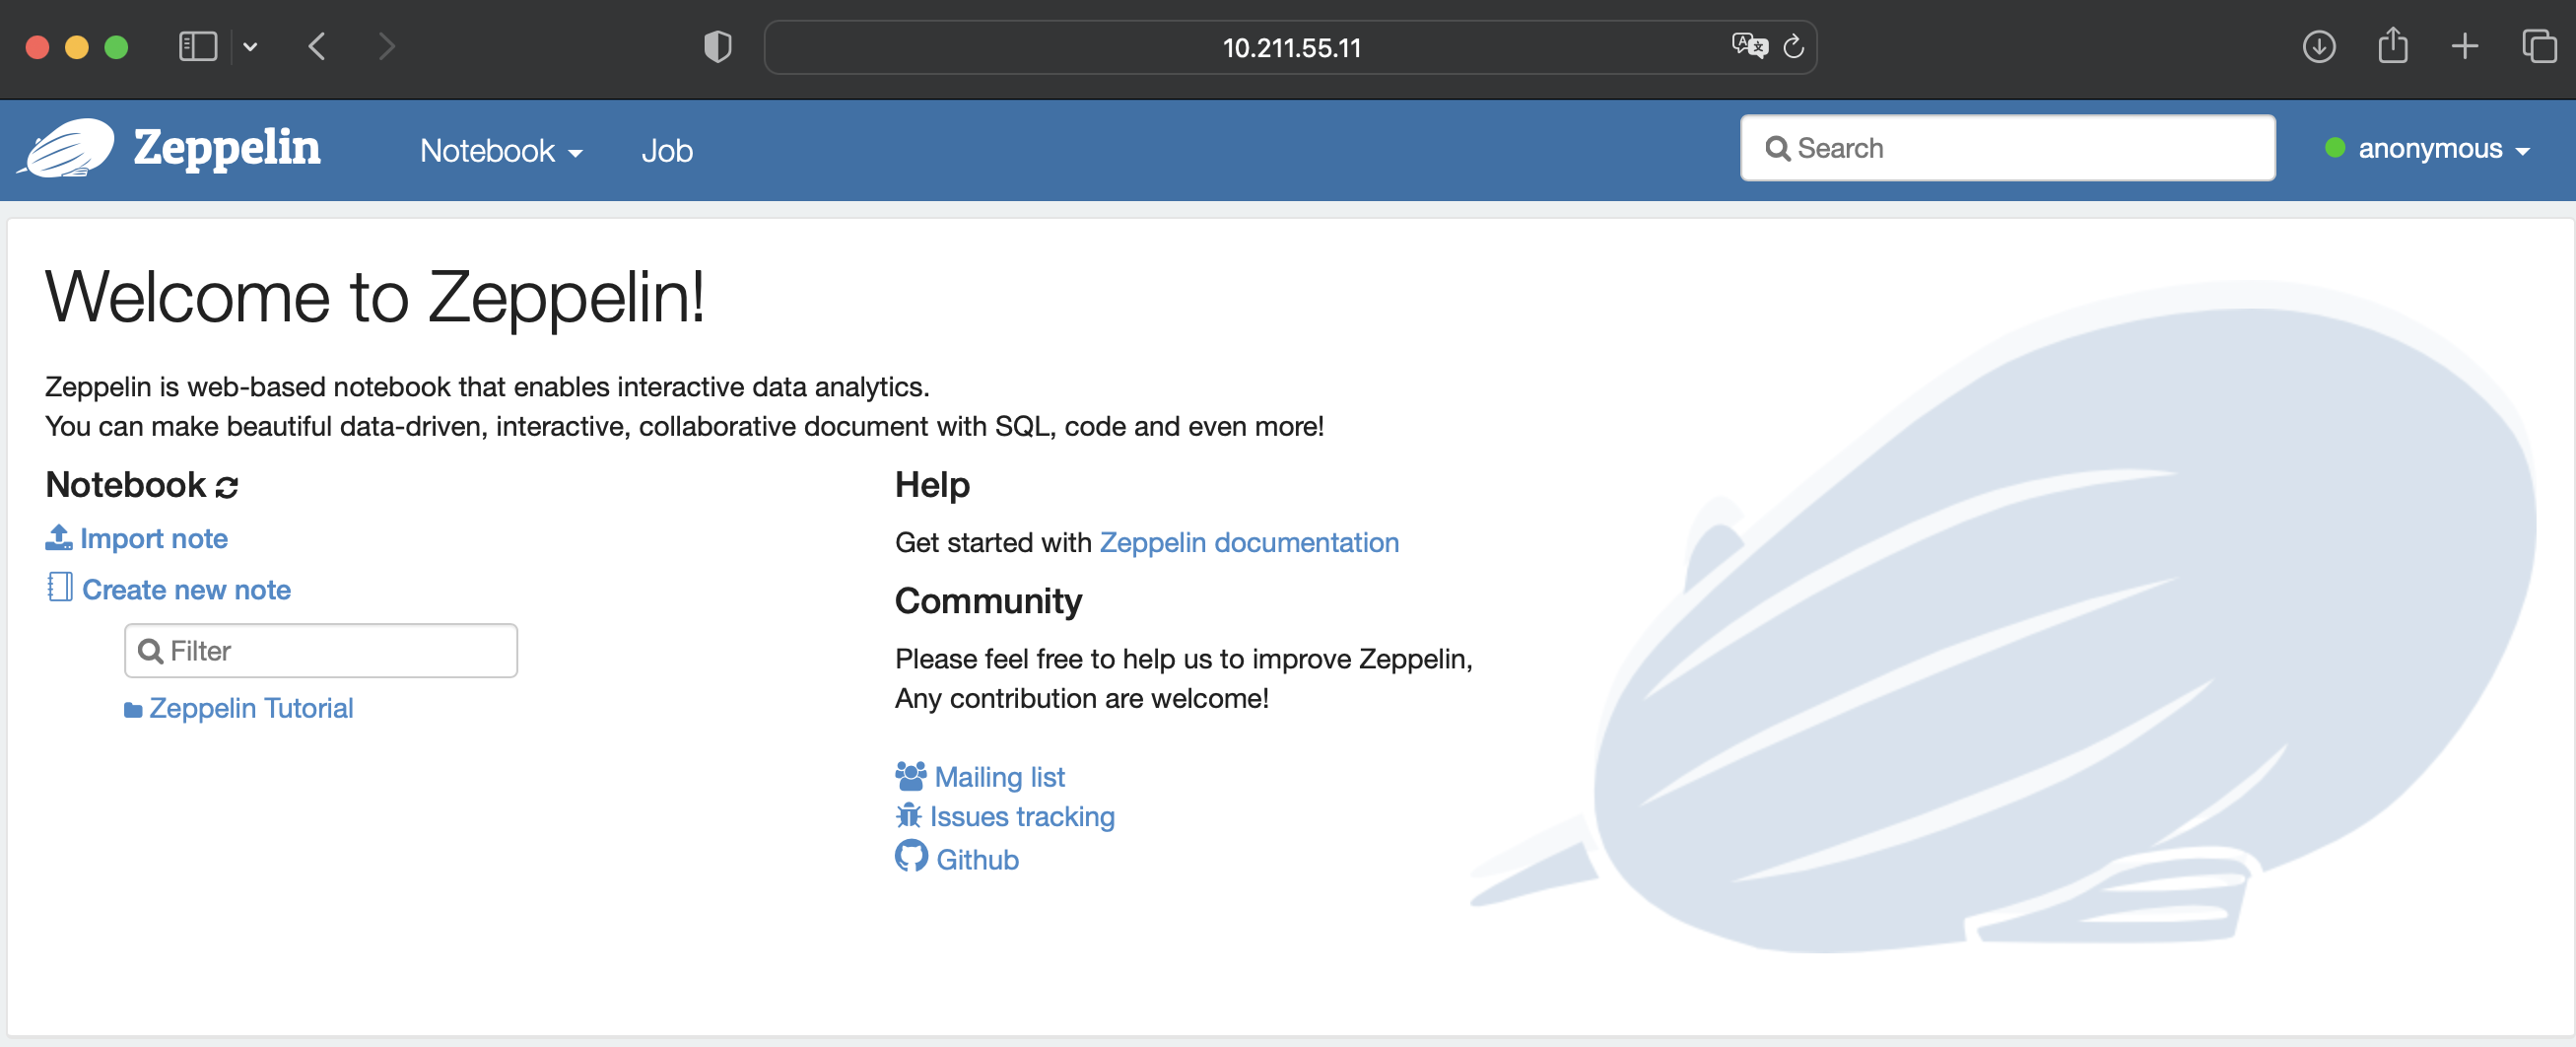The width and height of the screenshot is (2576, 1047).
Task: Click the Help heading
Action: pos(932,485)
